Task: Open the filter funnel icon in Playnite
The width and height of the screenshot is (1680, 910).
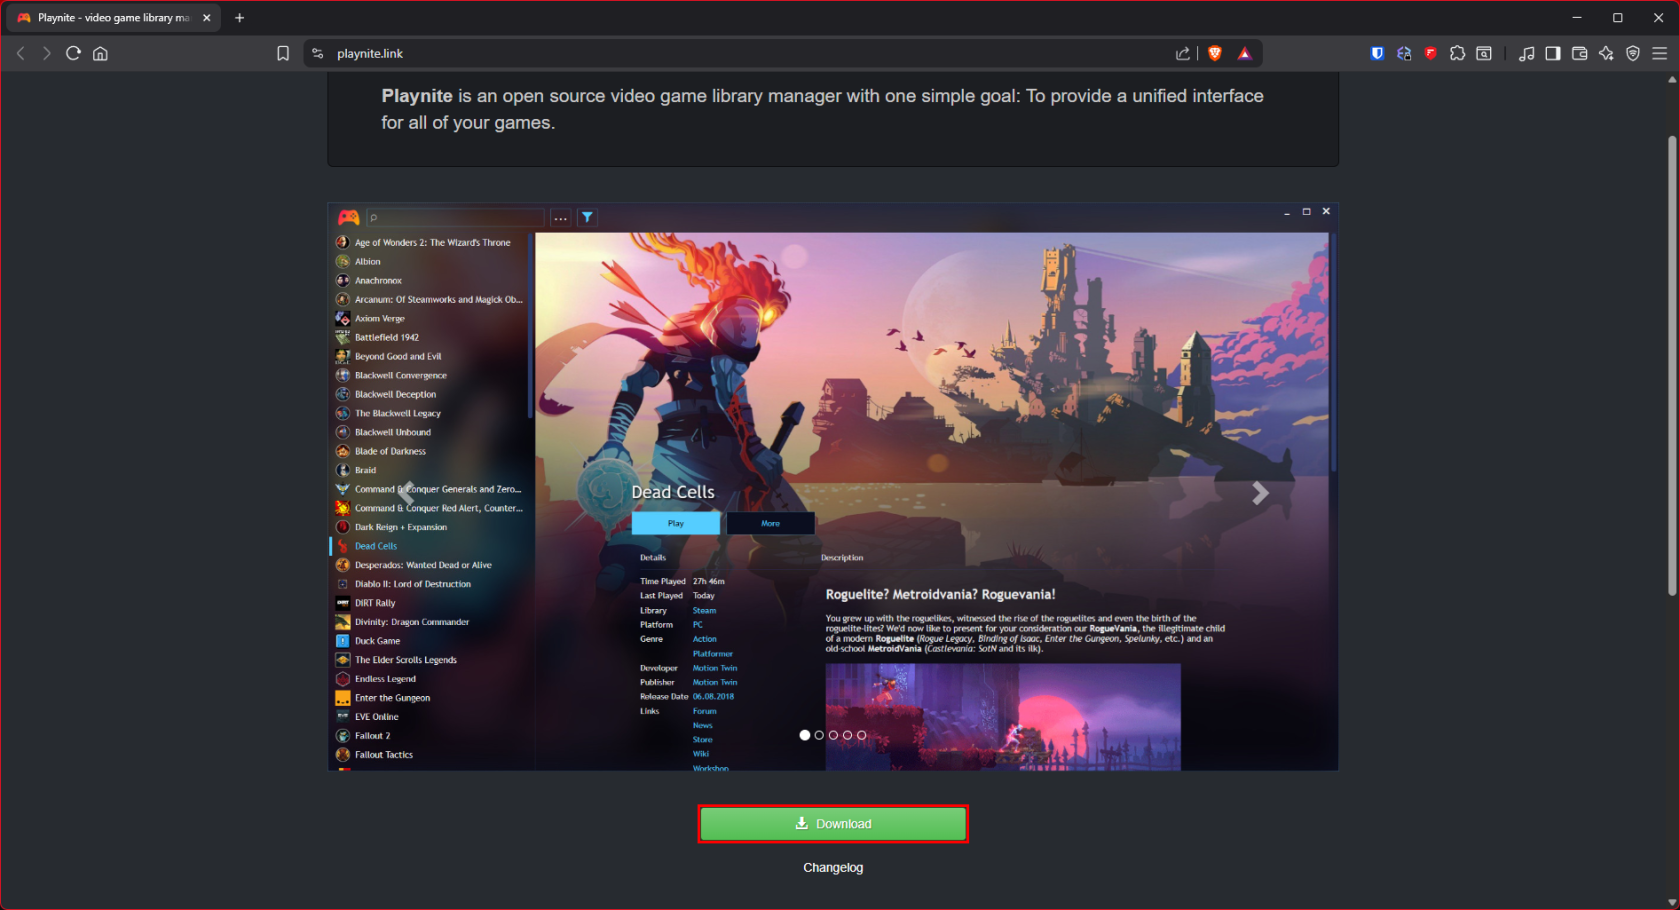Action: [587, 217]
